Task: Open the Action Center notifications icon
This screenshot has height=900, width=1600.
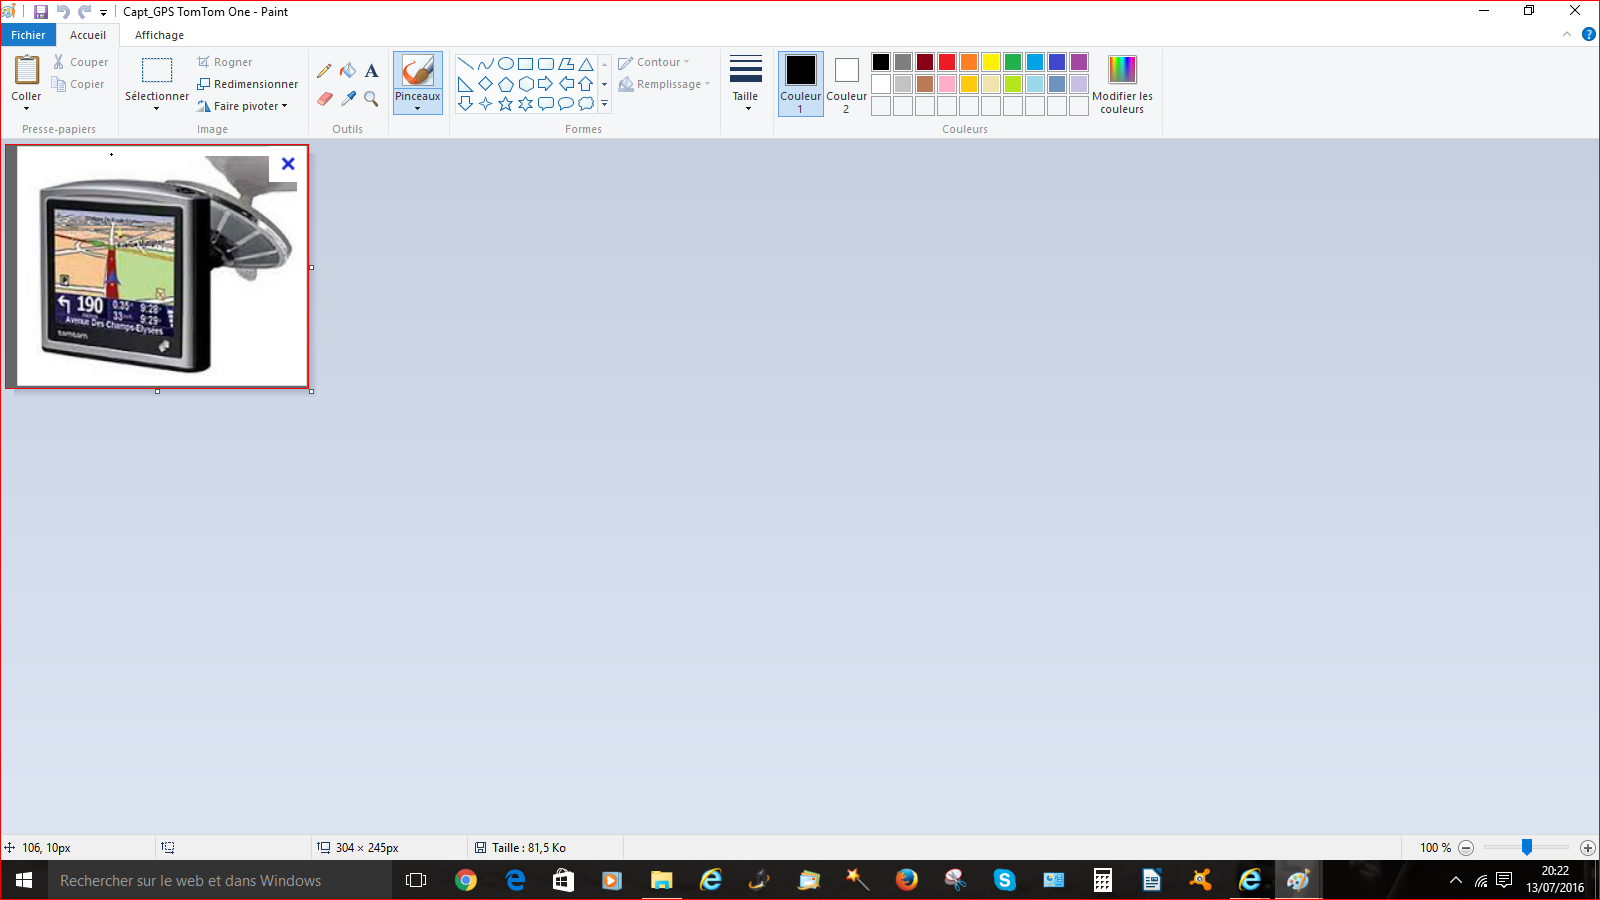Action: click(x=1505, y=880)
